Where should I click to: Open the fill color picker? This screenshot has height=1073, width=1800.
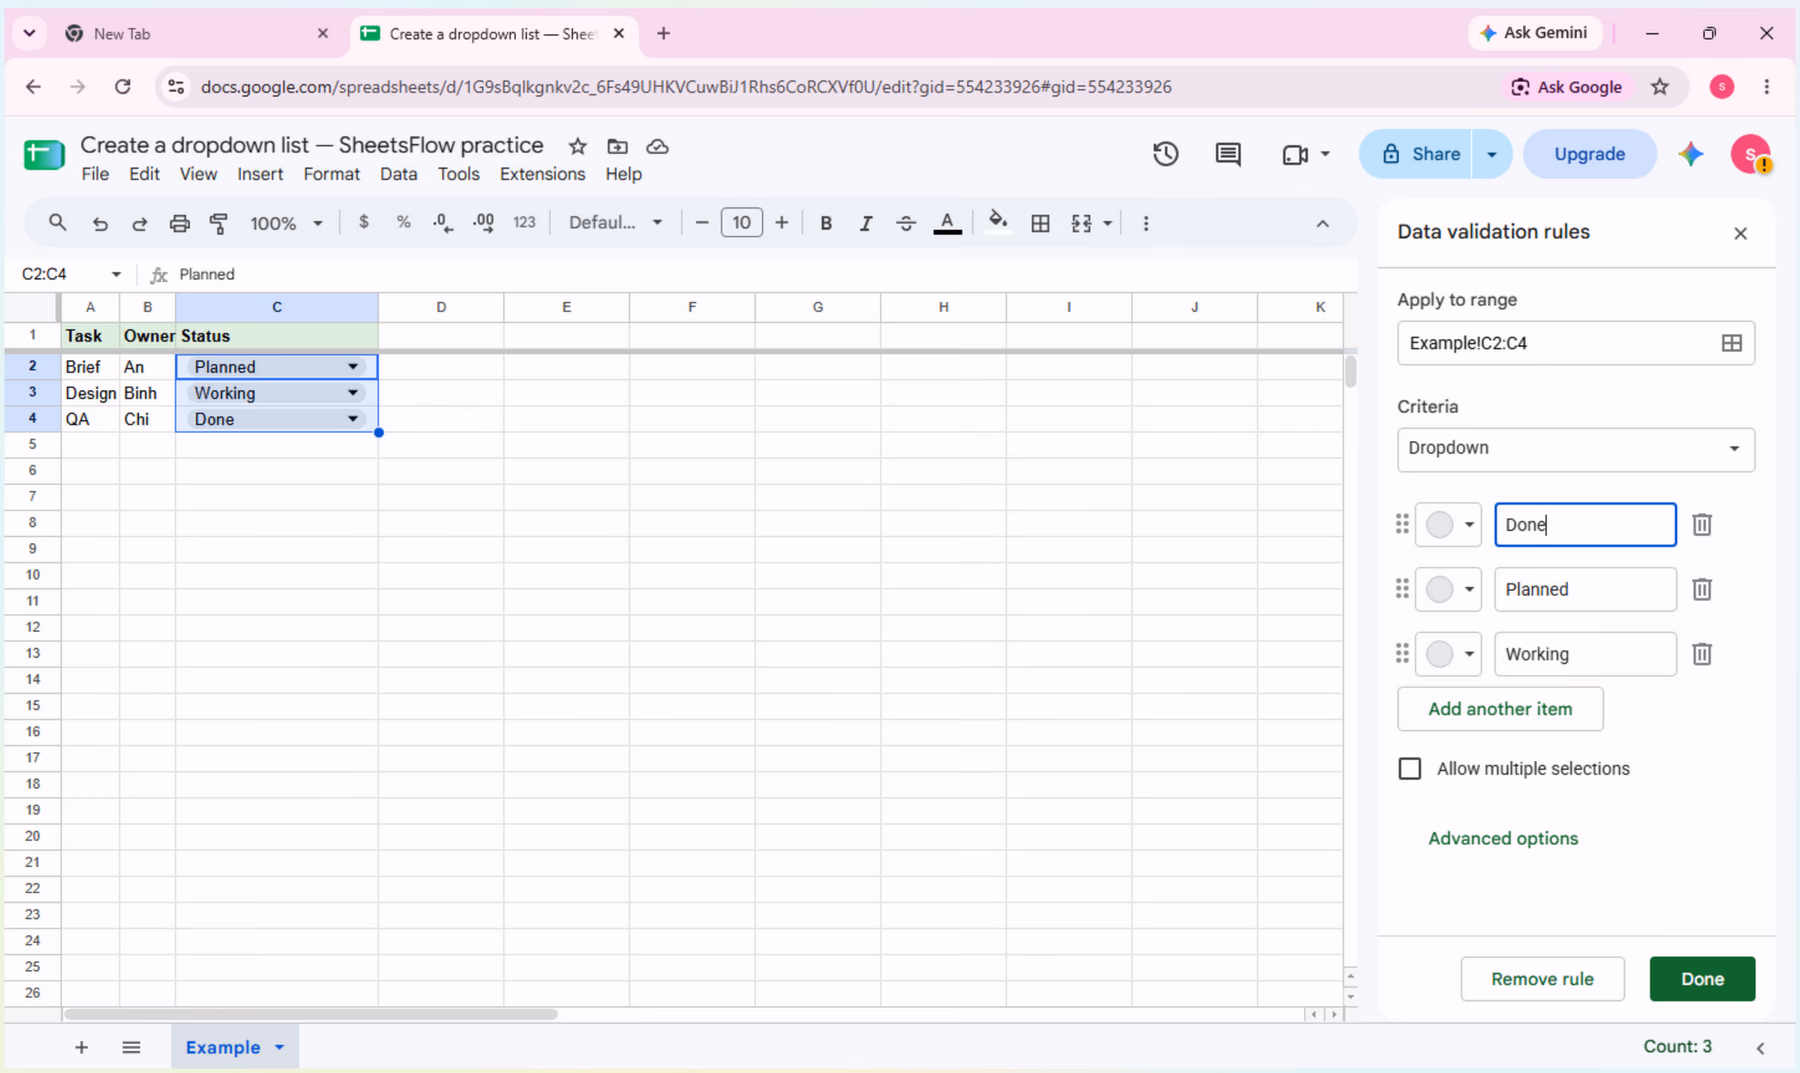(x=997, y=222)
